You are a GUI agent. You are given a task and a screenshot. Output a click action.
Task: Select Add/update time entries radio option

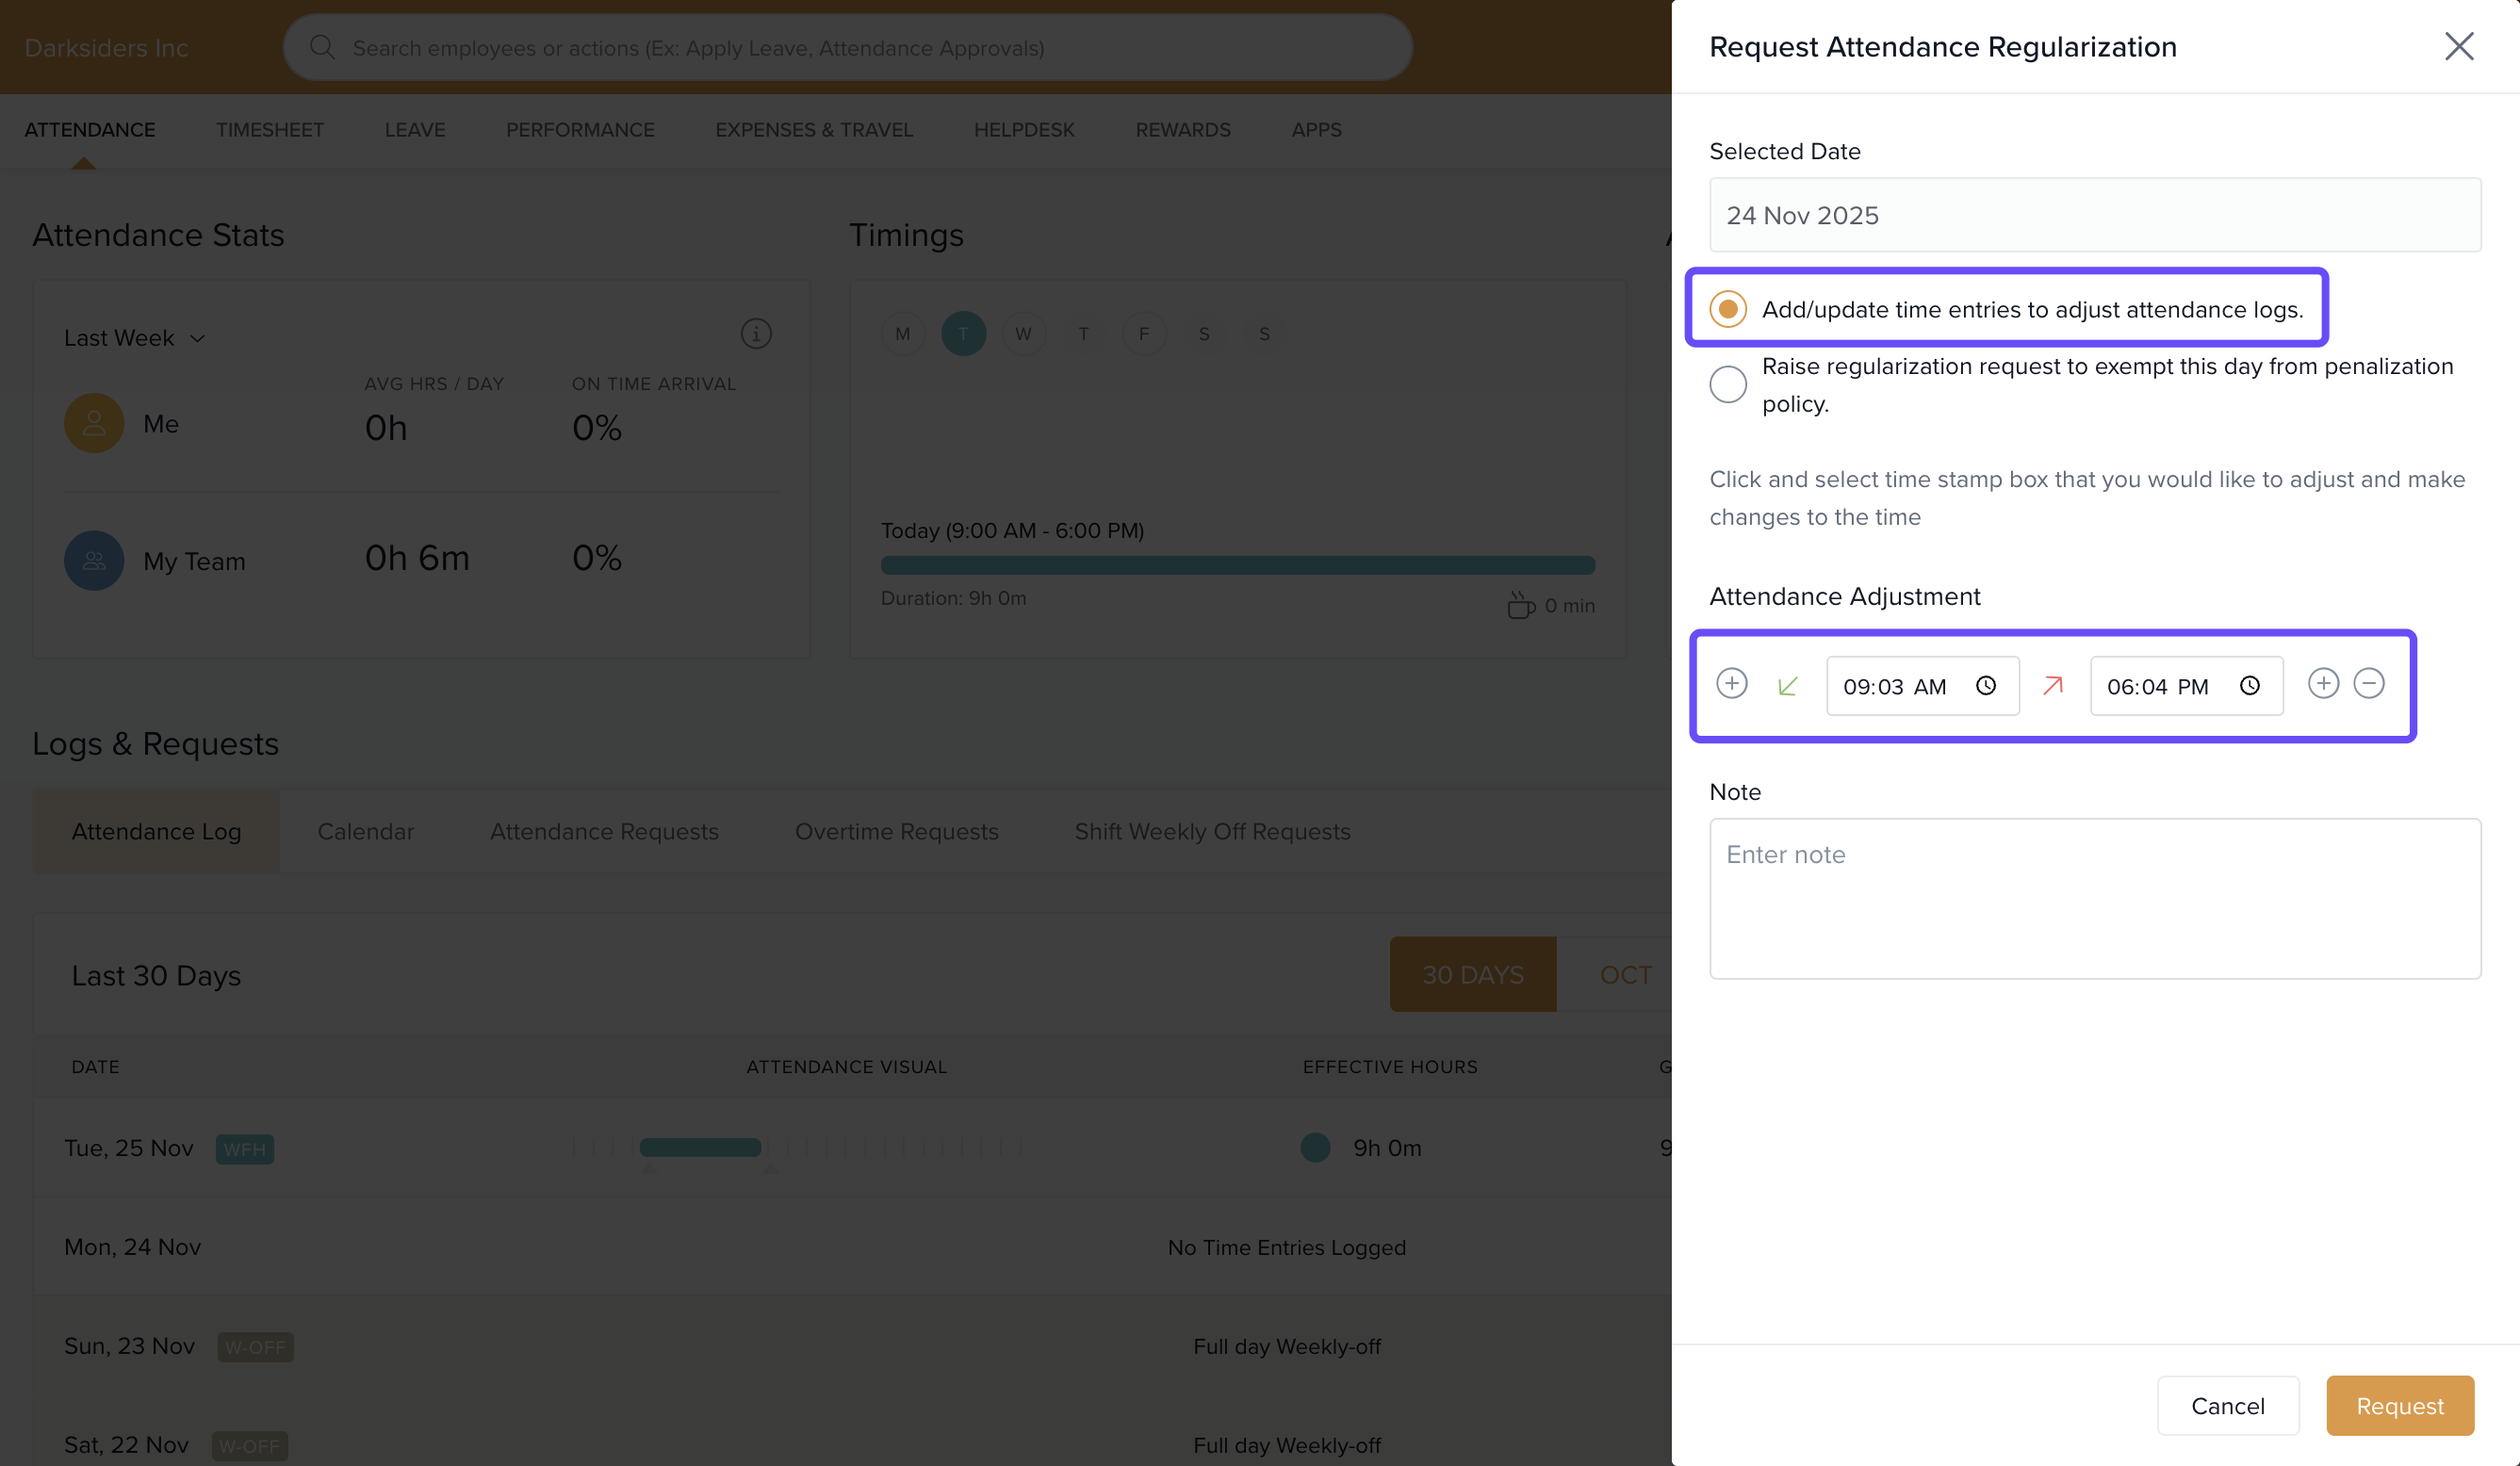pyautogui.click(x=1727, y=309)
